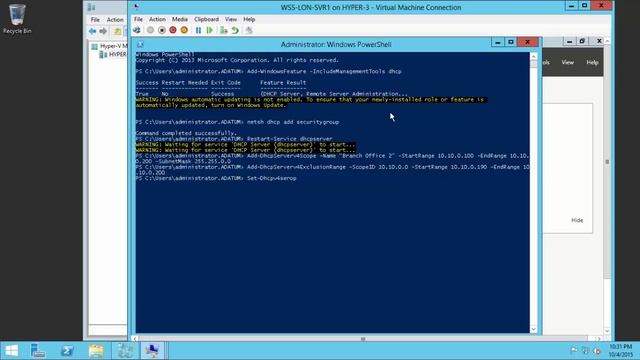Click the green Reset/Resume play icon
The height and width of the screenshot is (360, 640).
click(209, 30)
